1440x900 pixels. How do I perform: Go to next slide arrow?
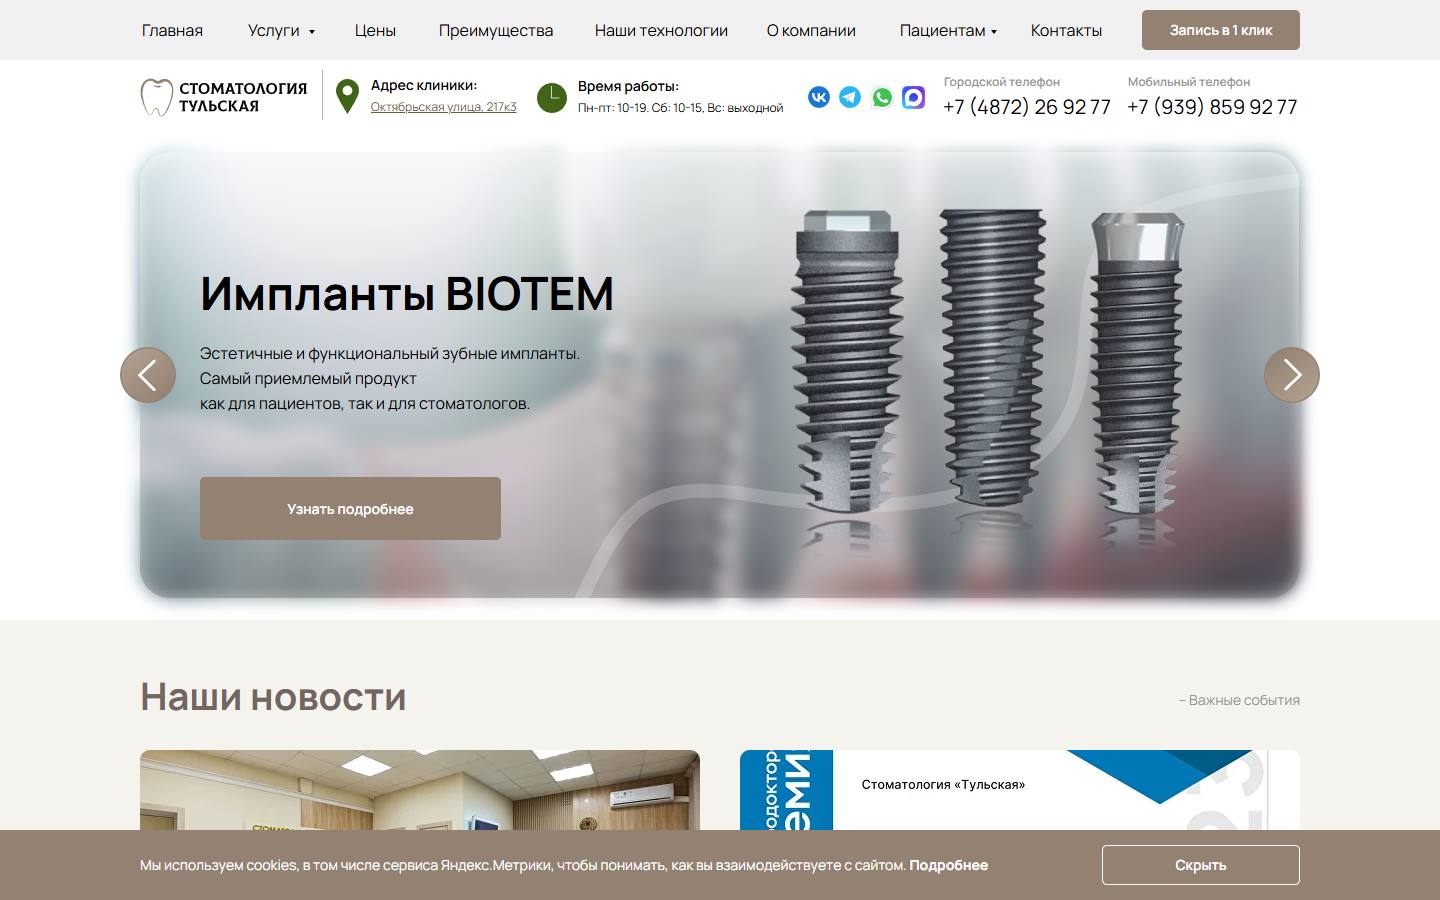point(1292,375)
